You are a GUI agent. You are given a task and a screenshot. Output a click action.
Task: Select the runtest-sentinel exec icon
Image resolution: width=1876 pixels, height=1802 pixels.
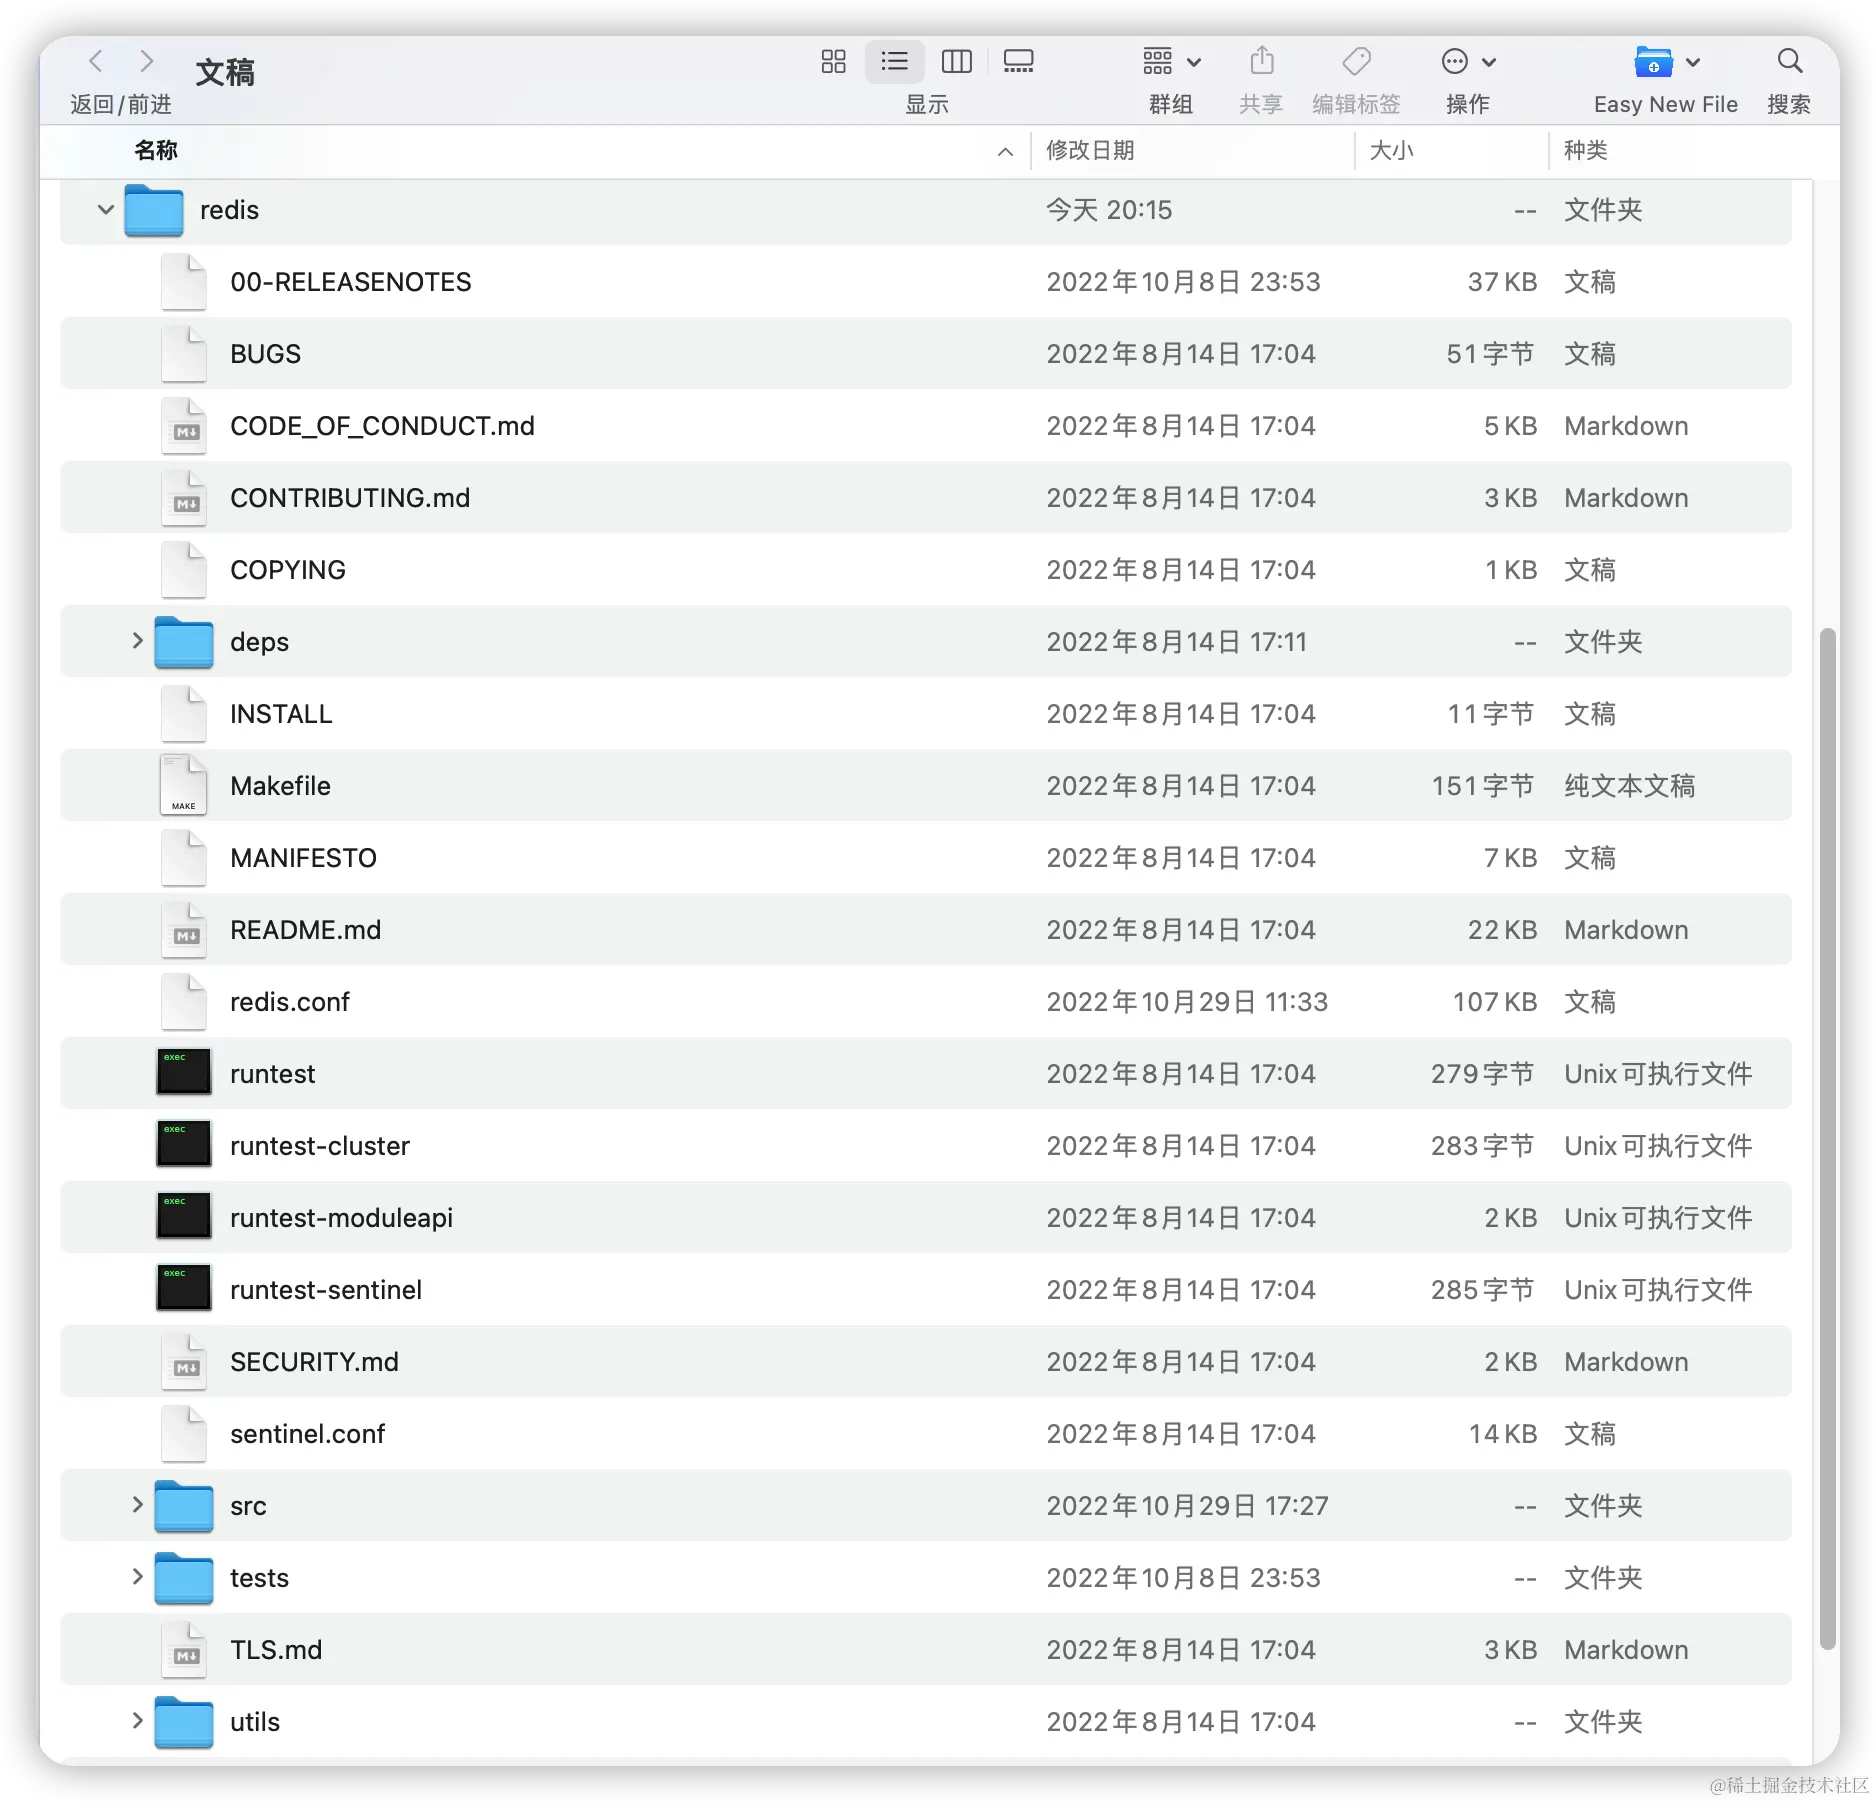(x=184, y=1288)
